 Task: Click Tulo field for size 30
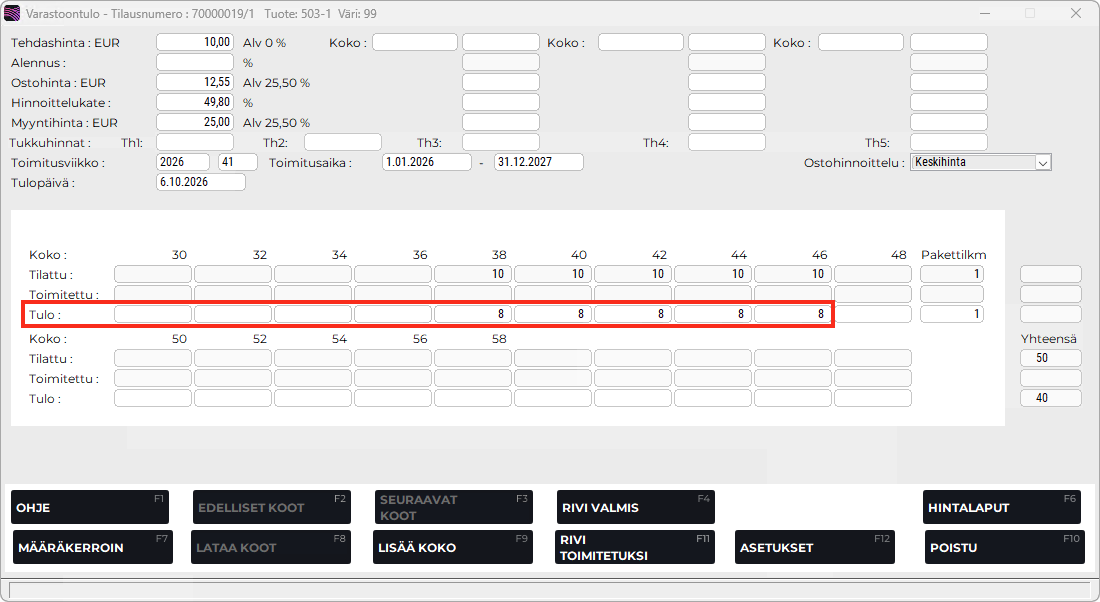tap(153, 314)
